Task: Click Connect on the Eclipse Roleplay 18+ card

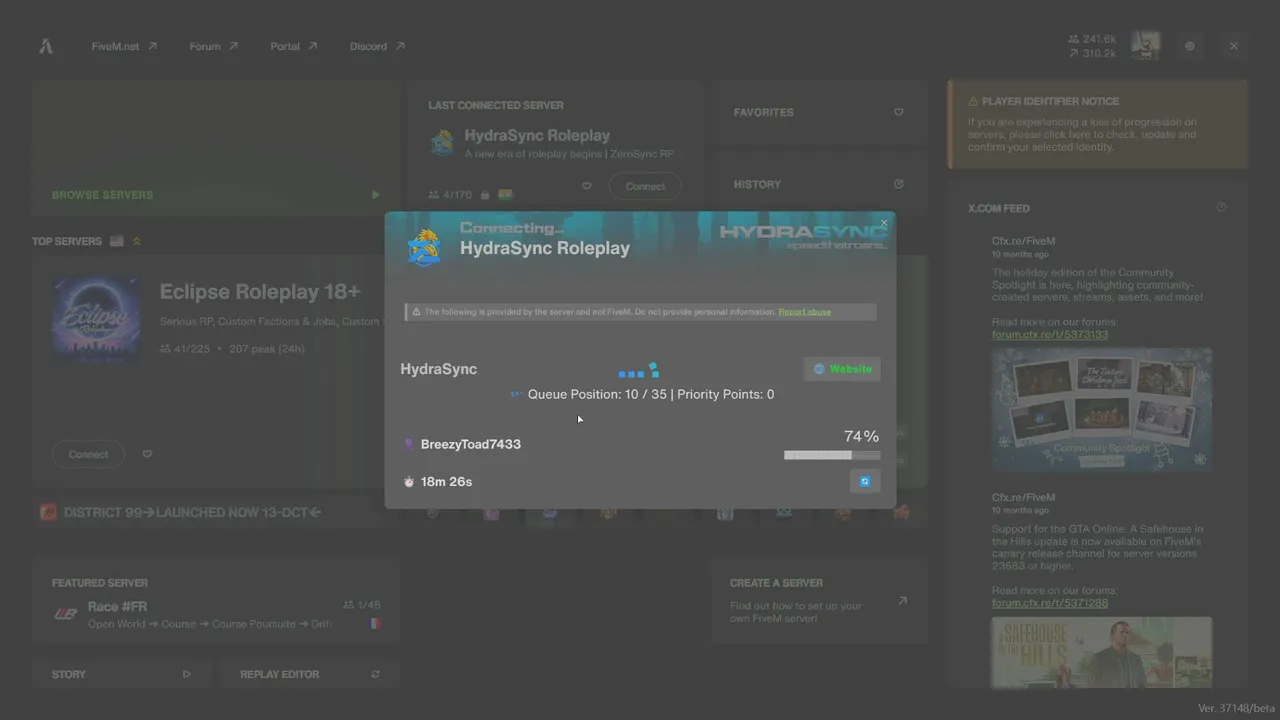Action: click(88, 454)
